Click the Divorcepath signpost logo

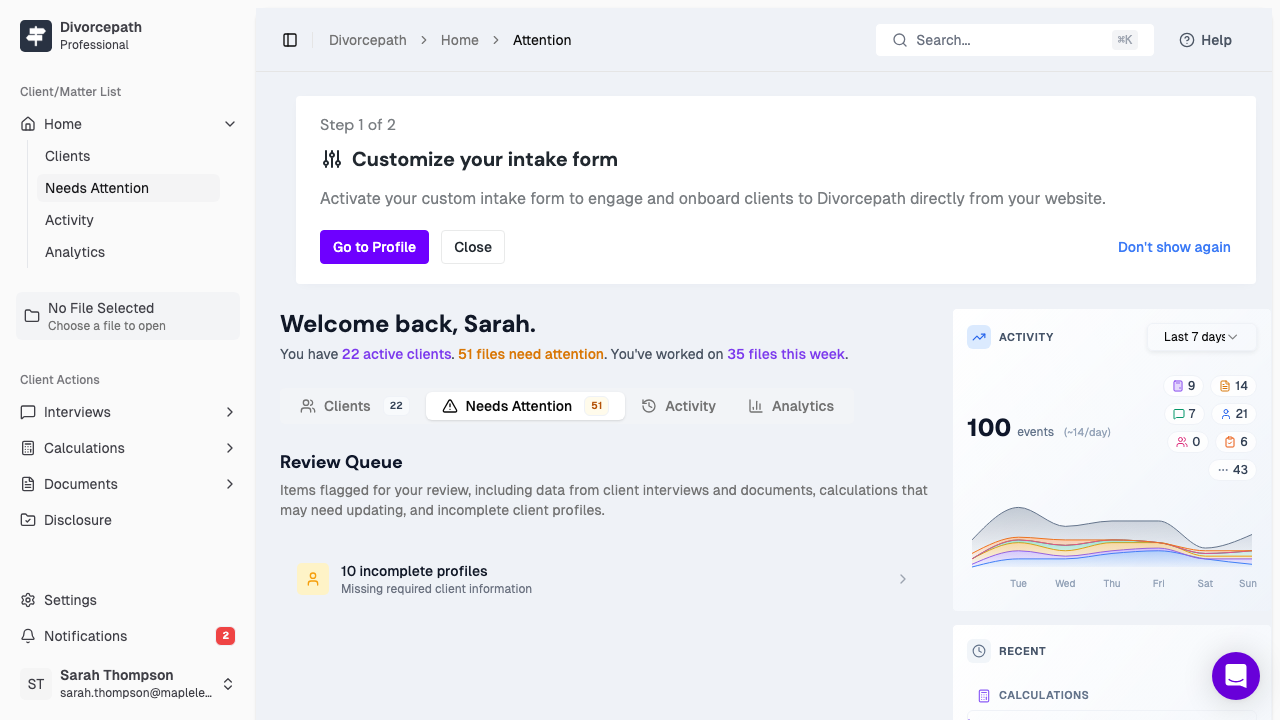click(36, 36)
